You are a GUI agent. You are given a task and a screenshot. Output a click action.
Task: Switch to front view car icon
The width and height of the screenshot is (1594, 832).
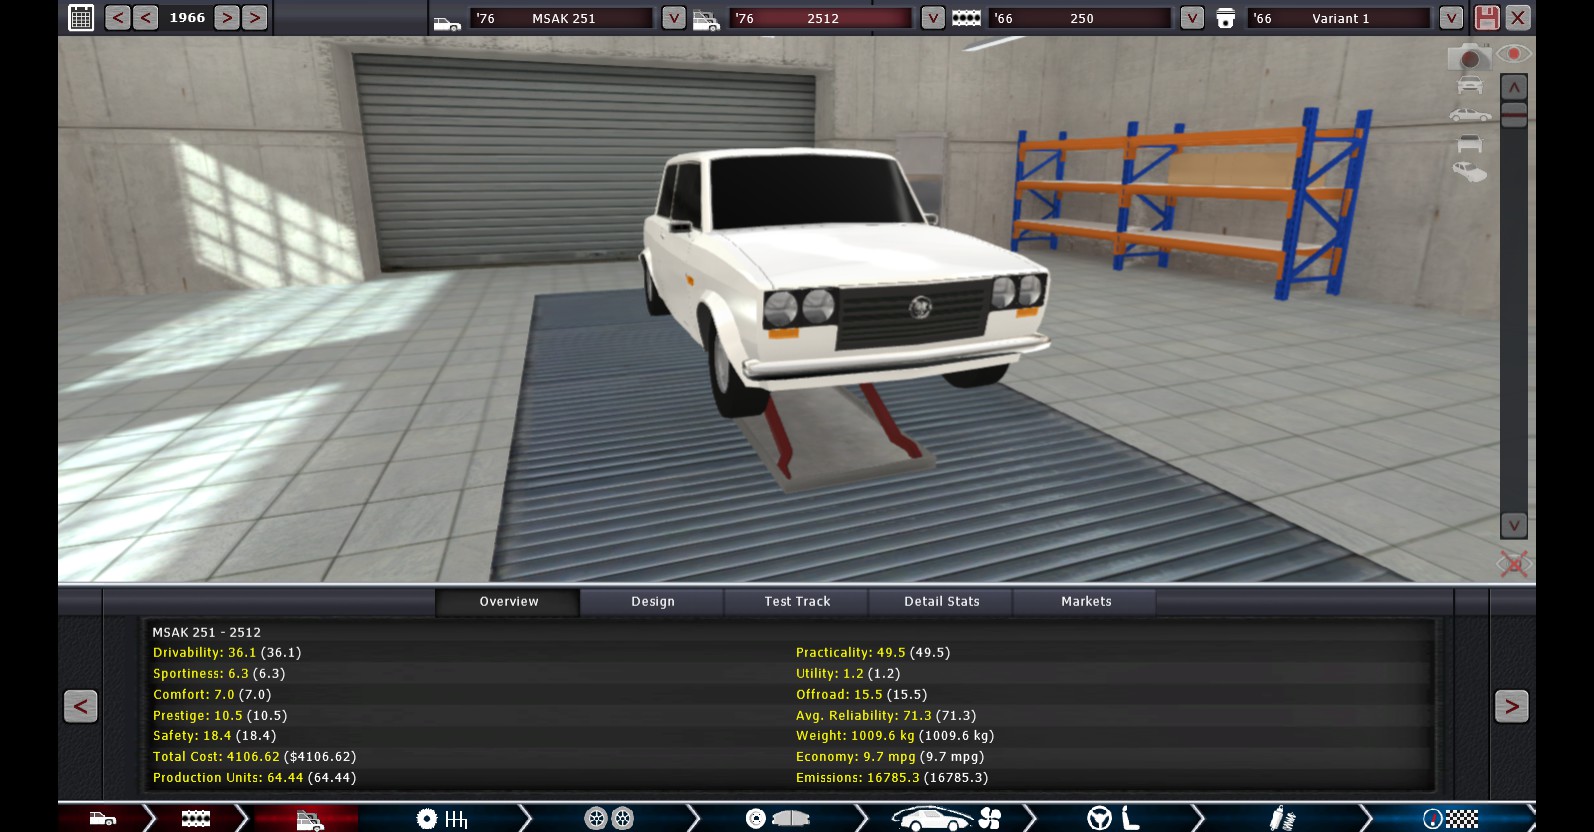(x=1470, y=86)
